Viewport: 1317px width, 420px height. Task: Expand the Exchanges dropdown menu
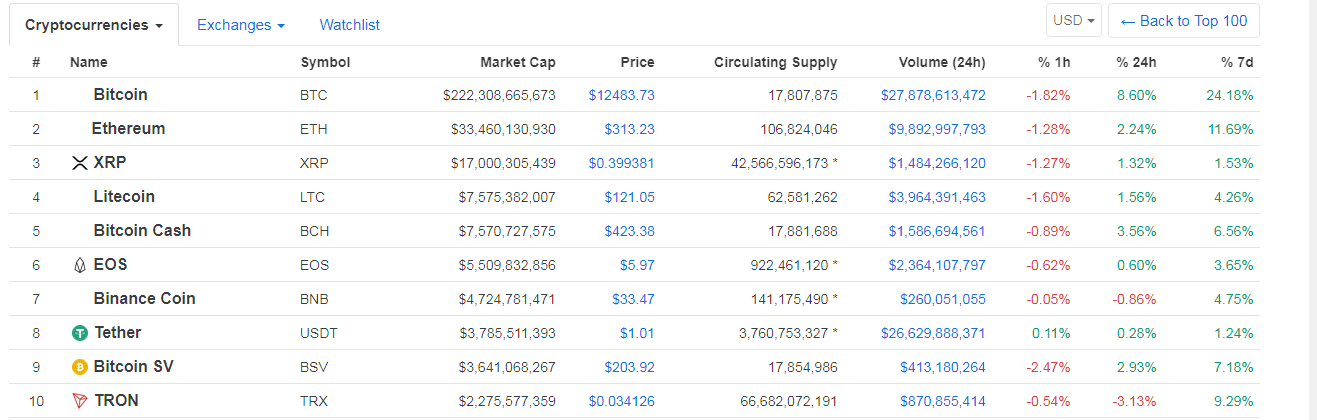(x=240, y=25)
